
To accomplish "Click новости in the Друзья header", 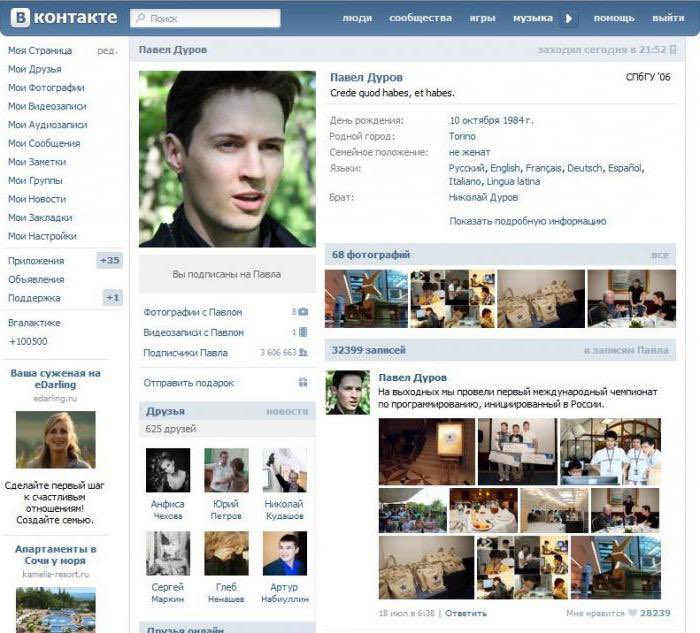I will point(286,411).
